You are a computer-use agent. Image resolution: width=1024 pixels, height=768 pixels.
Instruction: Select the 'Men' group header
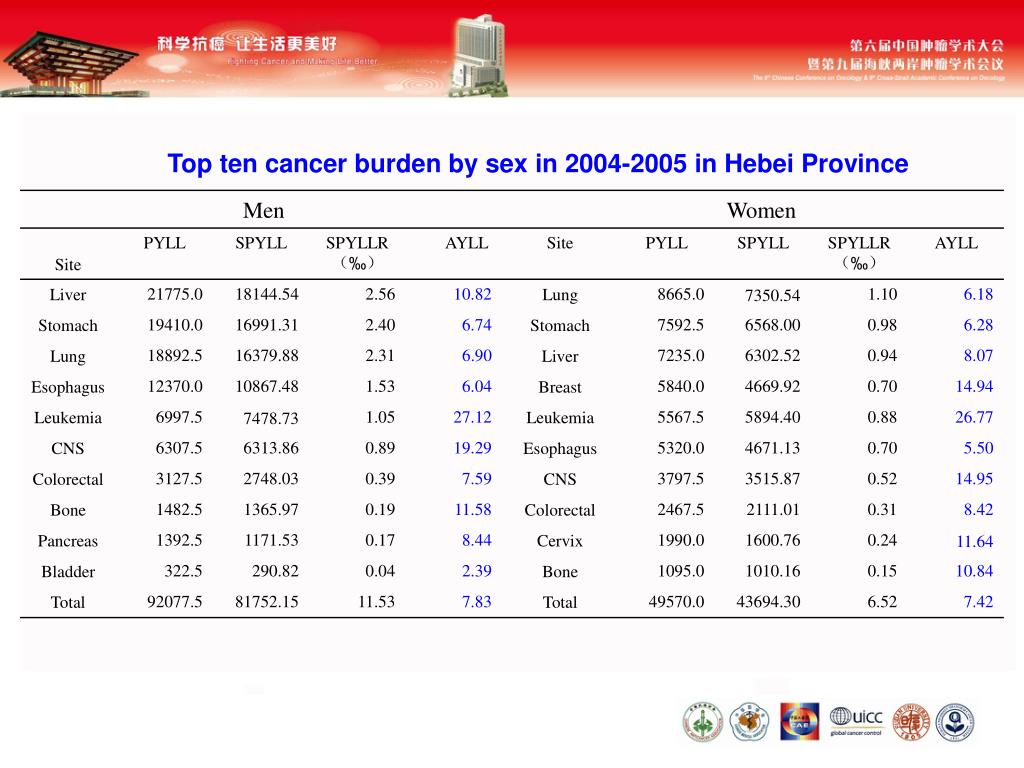(x=263, y=210)
